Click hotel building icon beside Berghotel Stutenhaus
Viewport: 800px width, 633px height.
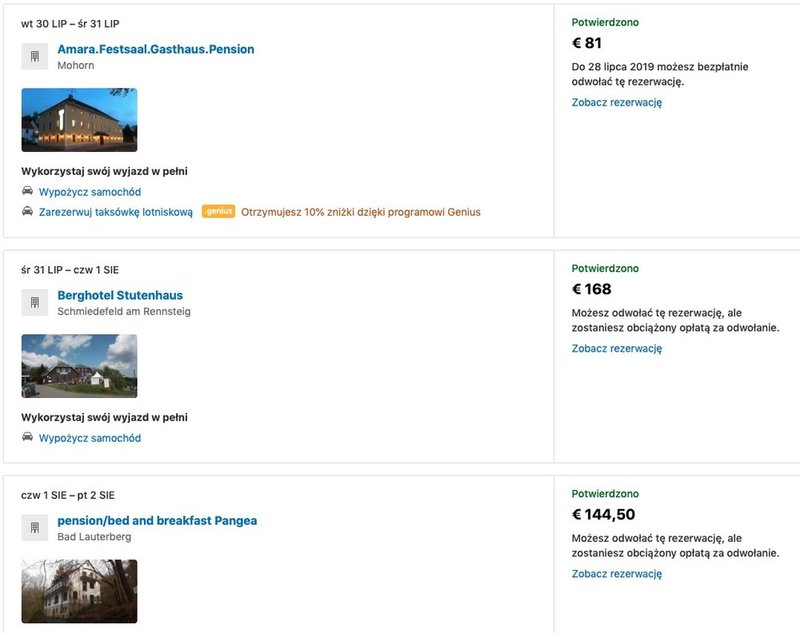(35, 302)
